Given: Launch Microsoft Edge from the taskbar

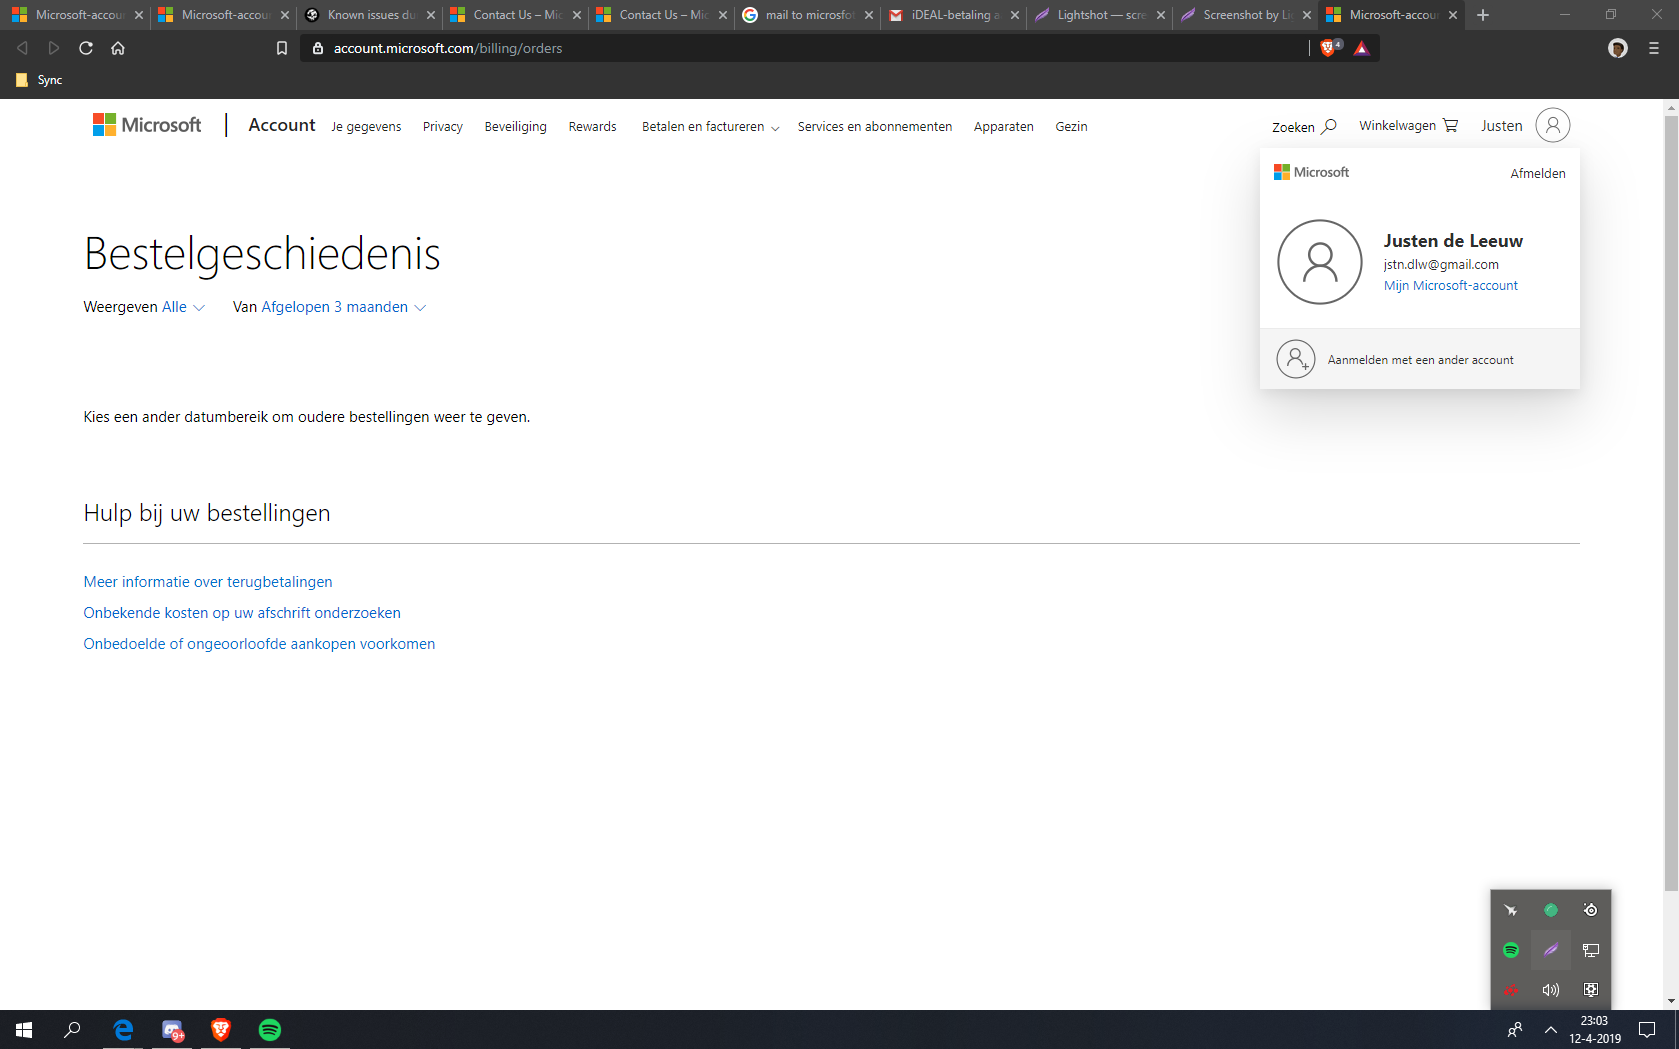Looking at the screenshot, I should click(123, 1030).
